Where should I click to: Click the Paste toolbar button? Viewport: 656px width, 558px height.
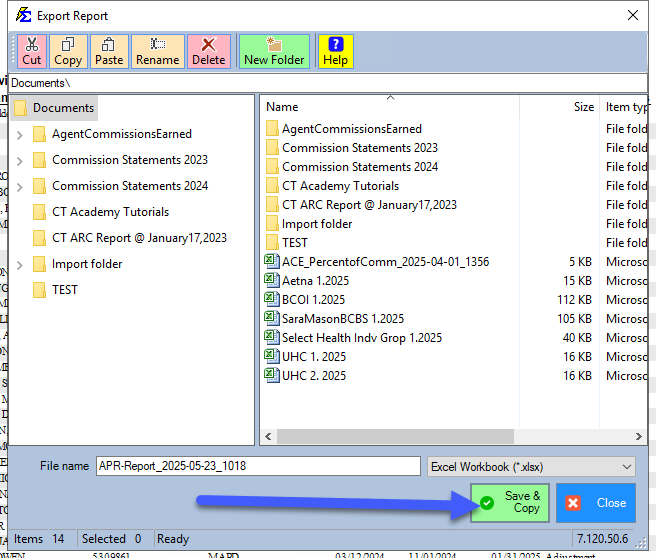pos(109,51)
